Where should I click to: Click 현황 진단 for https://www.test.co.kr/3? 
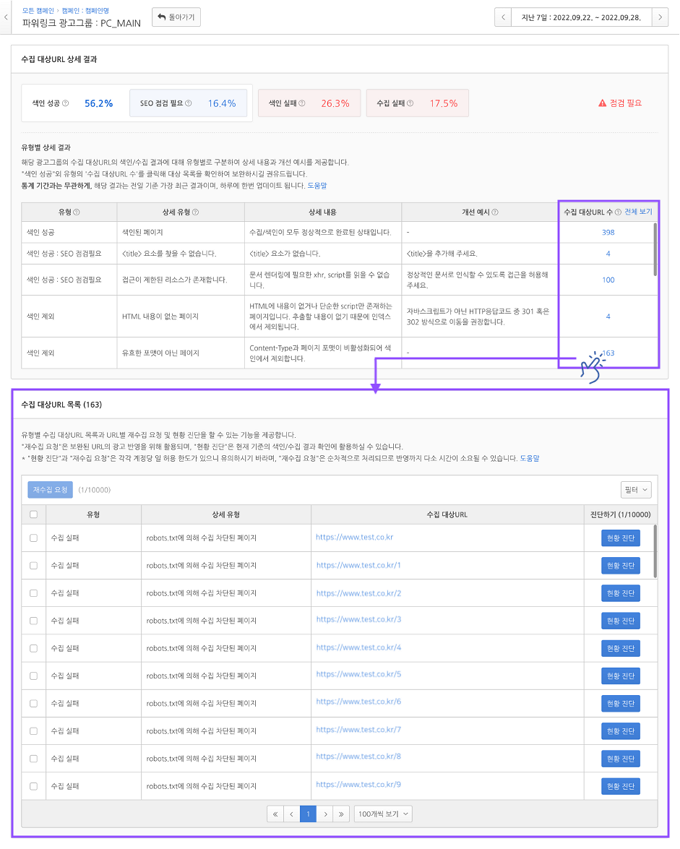[x=620, y=620]
